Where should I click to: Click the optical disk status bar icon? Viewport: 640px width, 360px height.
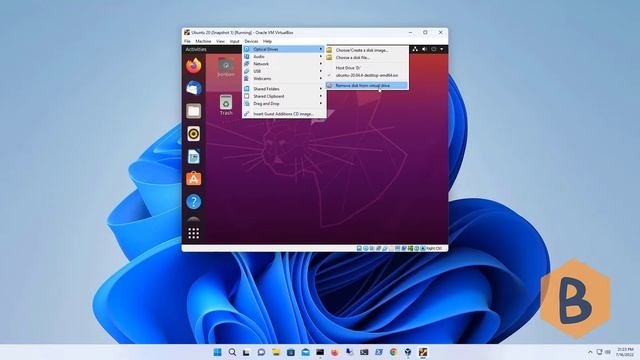(366, 248)
